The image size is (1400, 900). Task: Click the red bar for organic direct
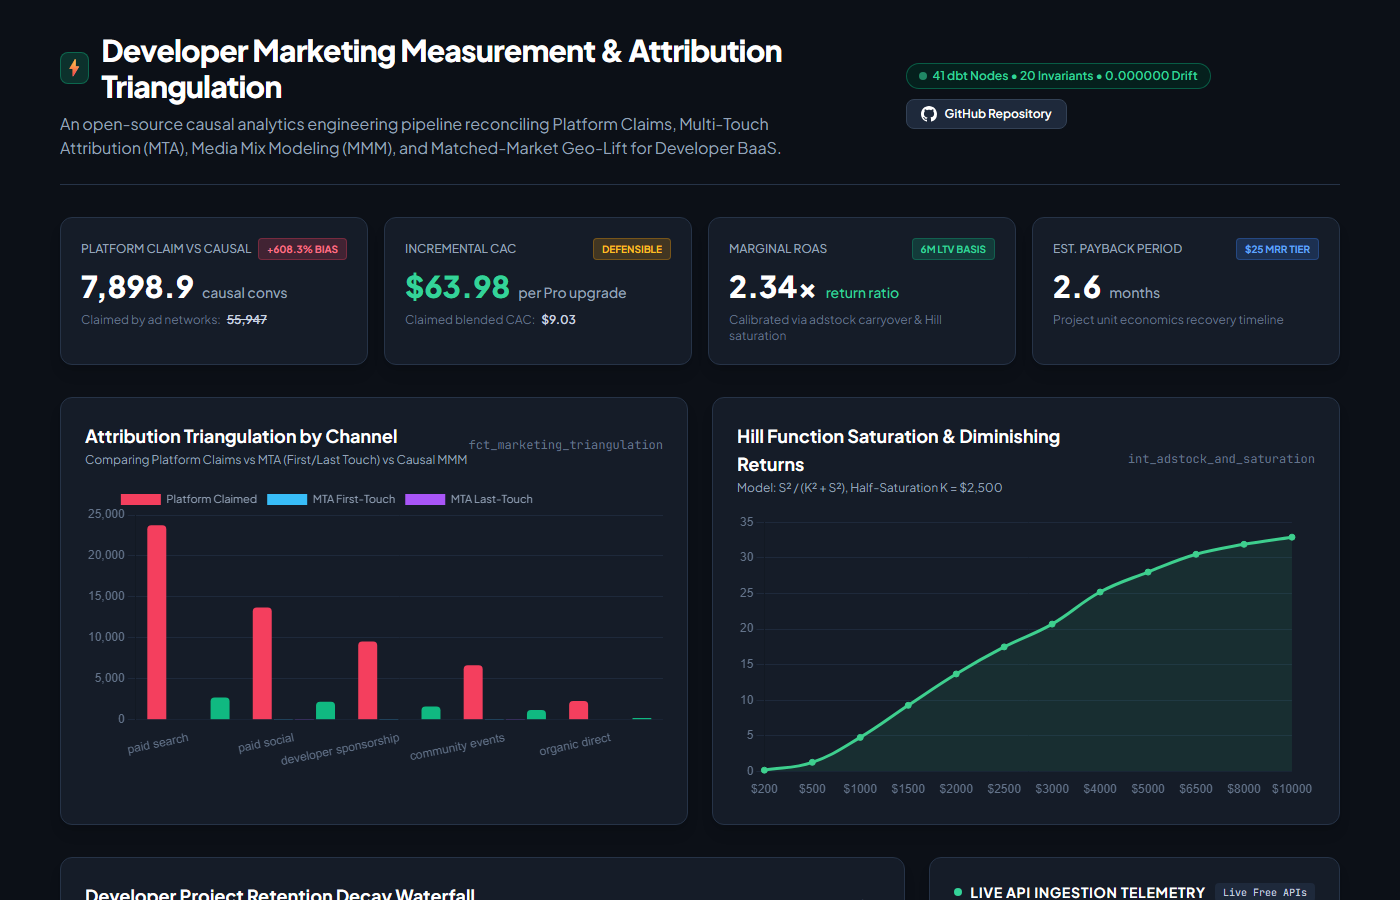(578, 710)
